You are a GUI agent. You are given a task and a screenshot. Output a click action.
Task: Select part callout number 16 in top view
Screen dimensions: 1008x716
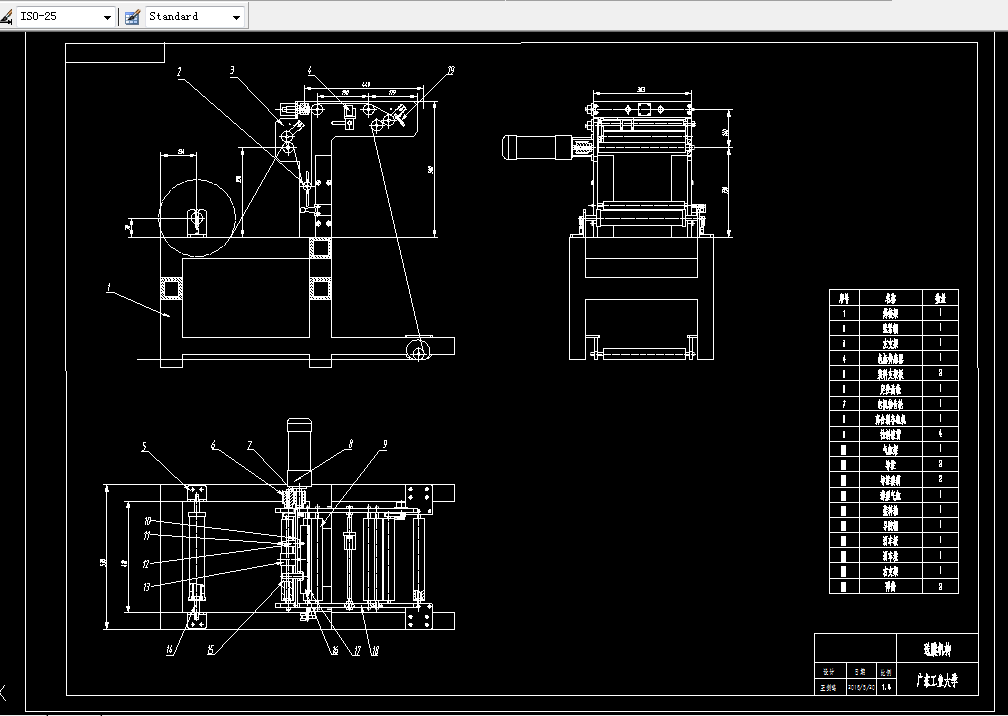(x=334, y=651)
